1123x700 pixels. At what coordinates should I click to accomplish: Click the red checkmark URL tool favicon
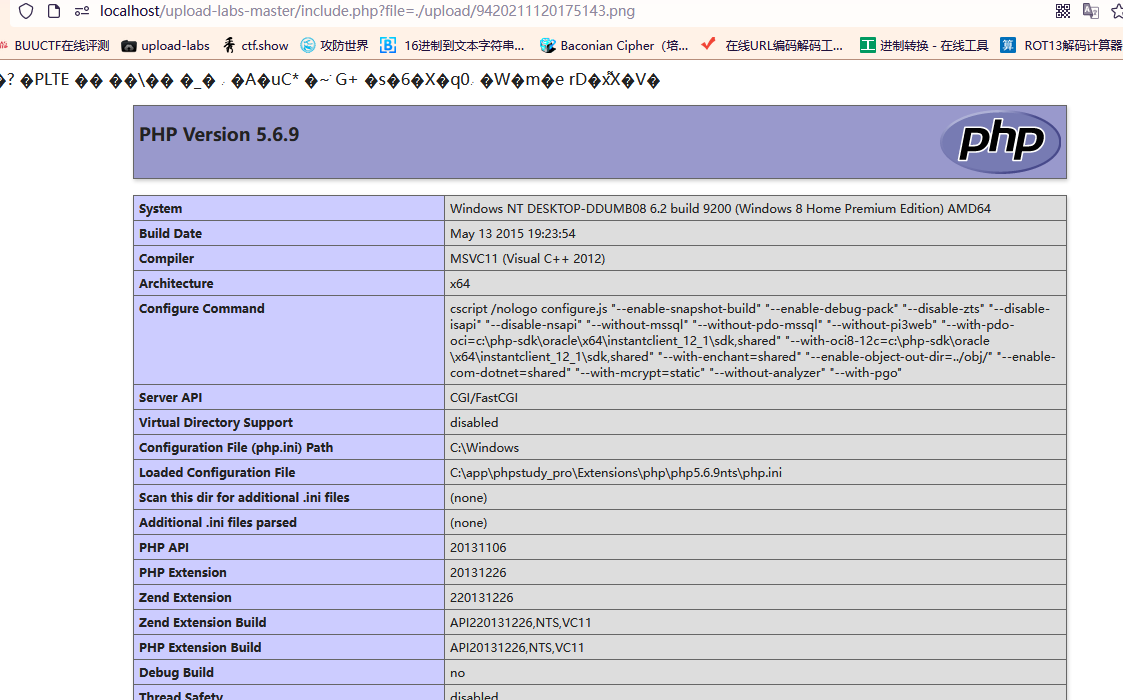pyautogui.click(x=708, y=44)
